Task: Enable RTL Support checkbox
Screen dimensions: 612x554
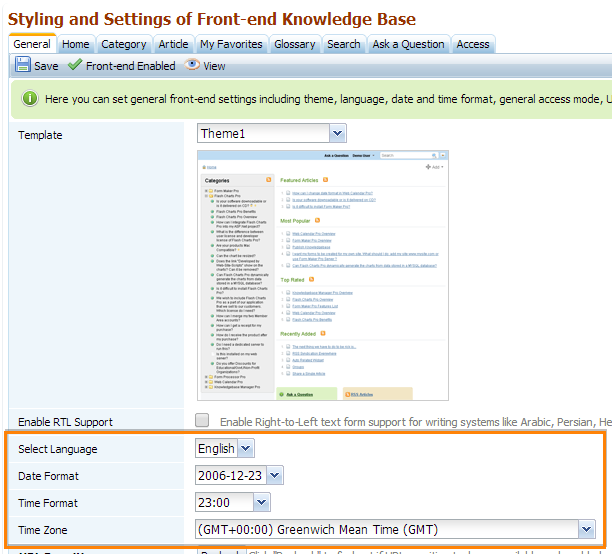Action: 202,420
